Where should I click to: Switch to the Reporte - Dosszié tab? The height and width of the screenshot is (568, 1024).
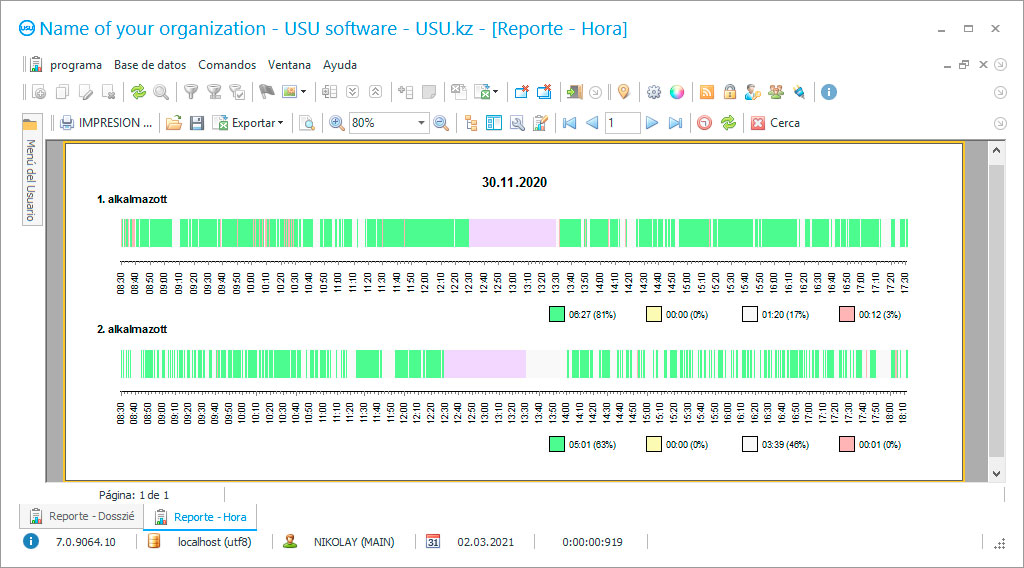click(82, 517)
